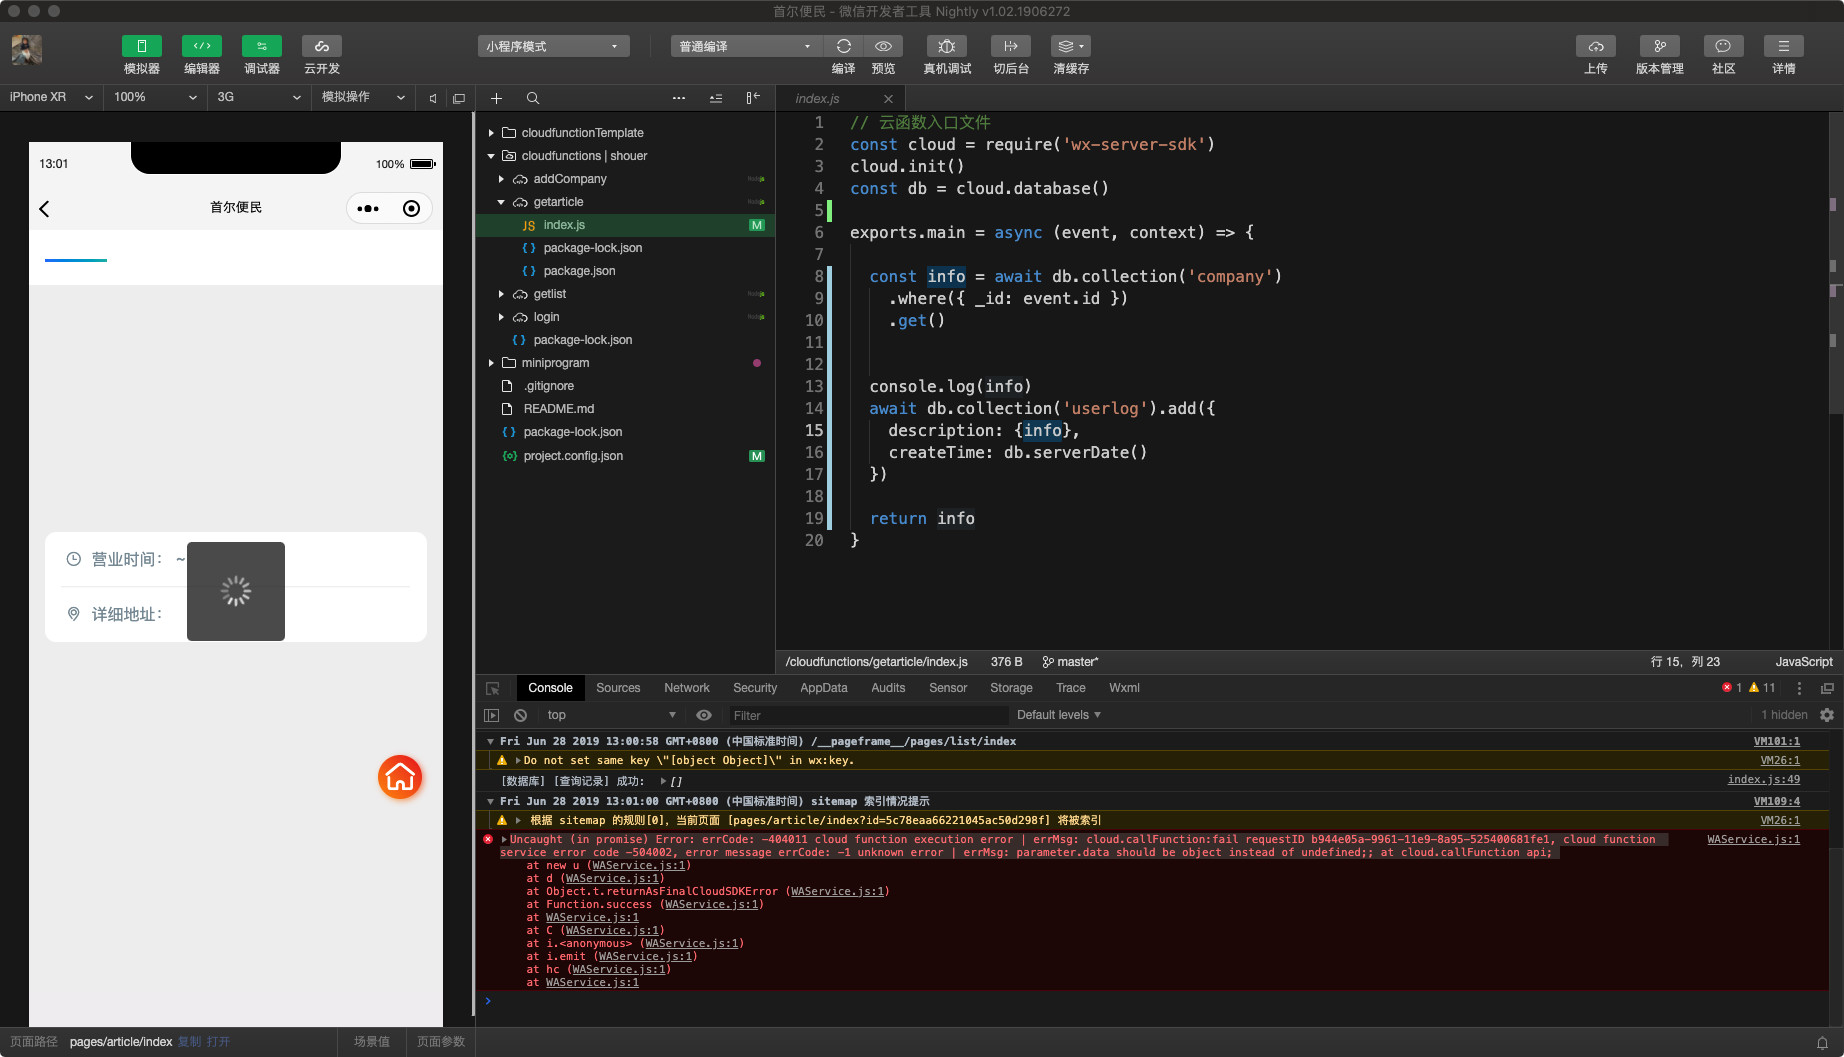This screenshot has width=1844, height=1057.
Task: Click the 真机调试 remote debug icon
Action: click(x=946, y=47)
